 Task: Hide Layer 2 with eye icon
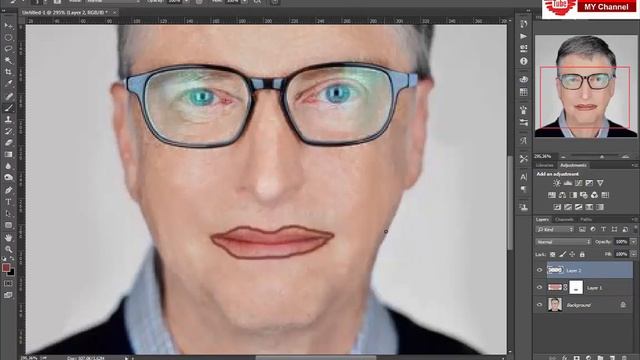coord(540,270)
